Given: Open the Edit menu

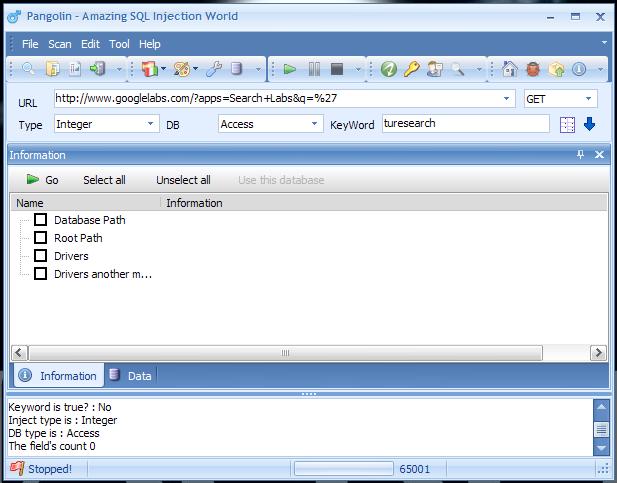Looking at the screenshot, I should point(90,44).
